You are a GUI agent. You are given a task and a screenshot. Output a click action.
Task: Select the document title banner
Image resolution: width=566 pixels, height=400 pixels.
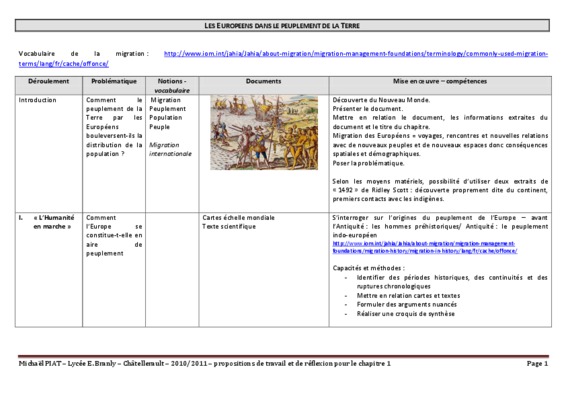[x=282, y=26]
